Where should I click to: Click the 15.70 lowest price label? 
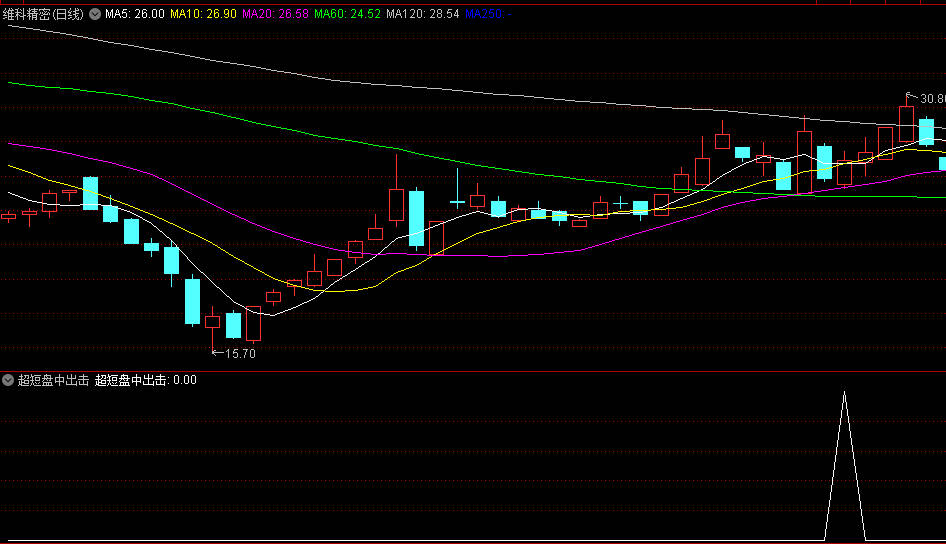[x=240, y=354]
